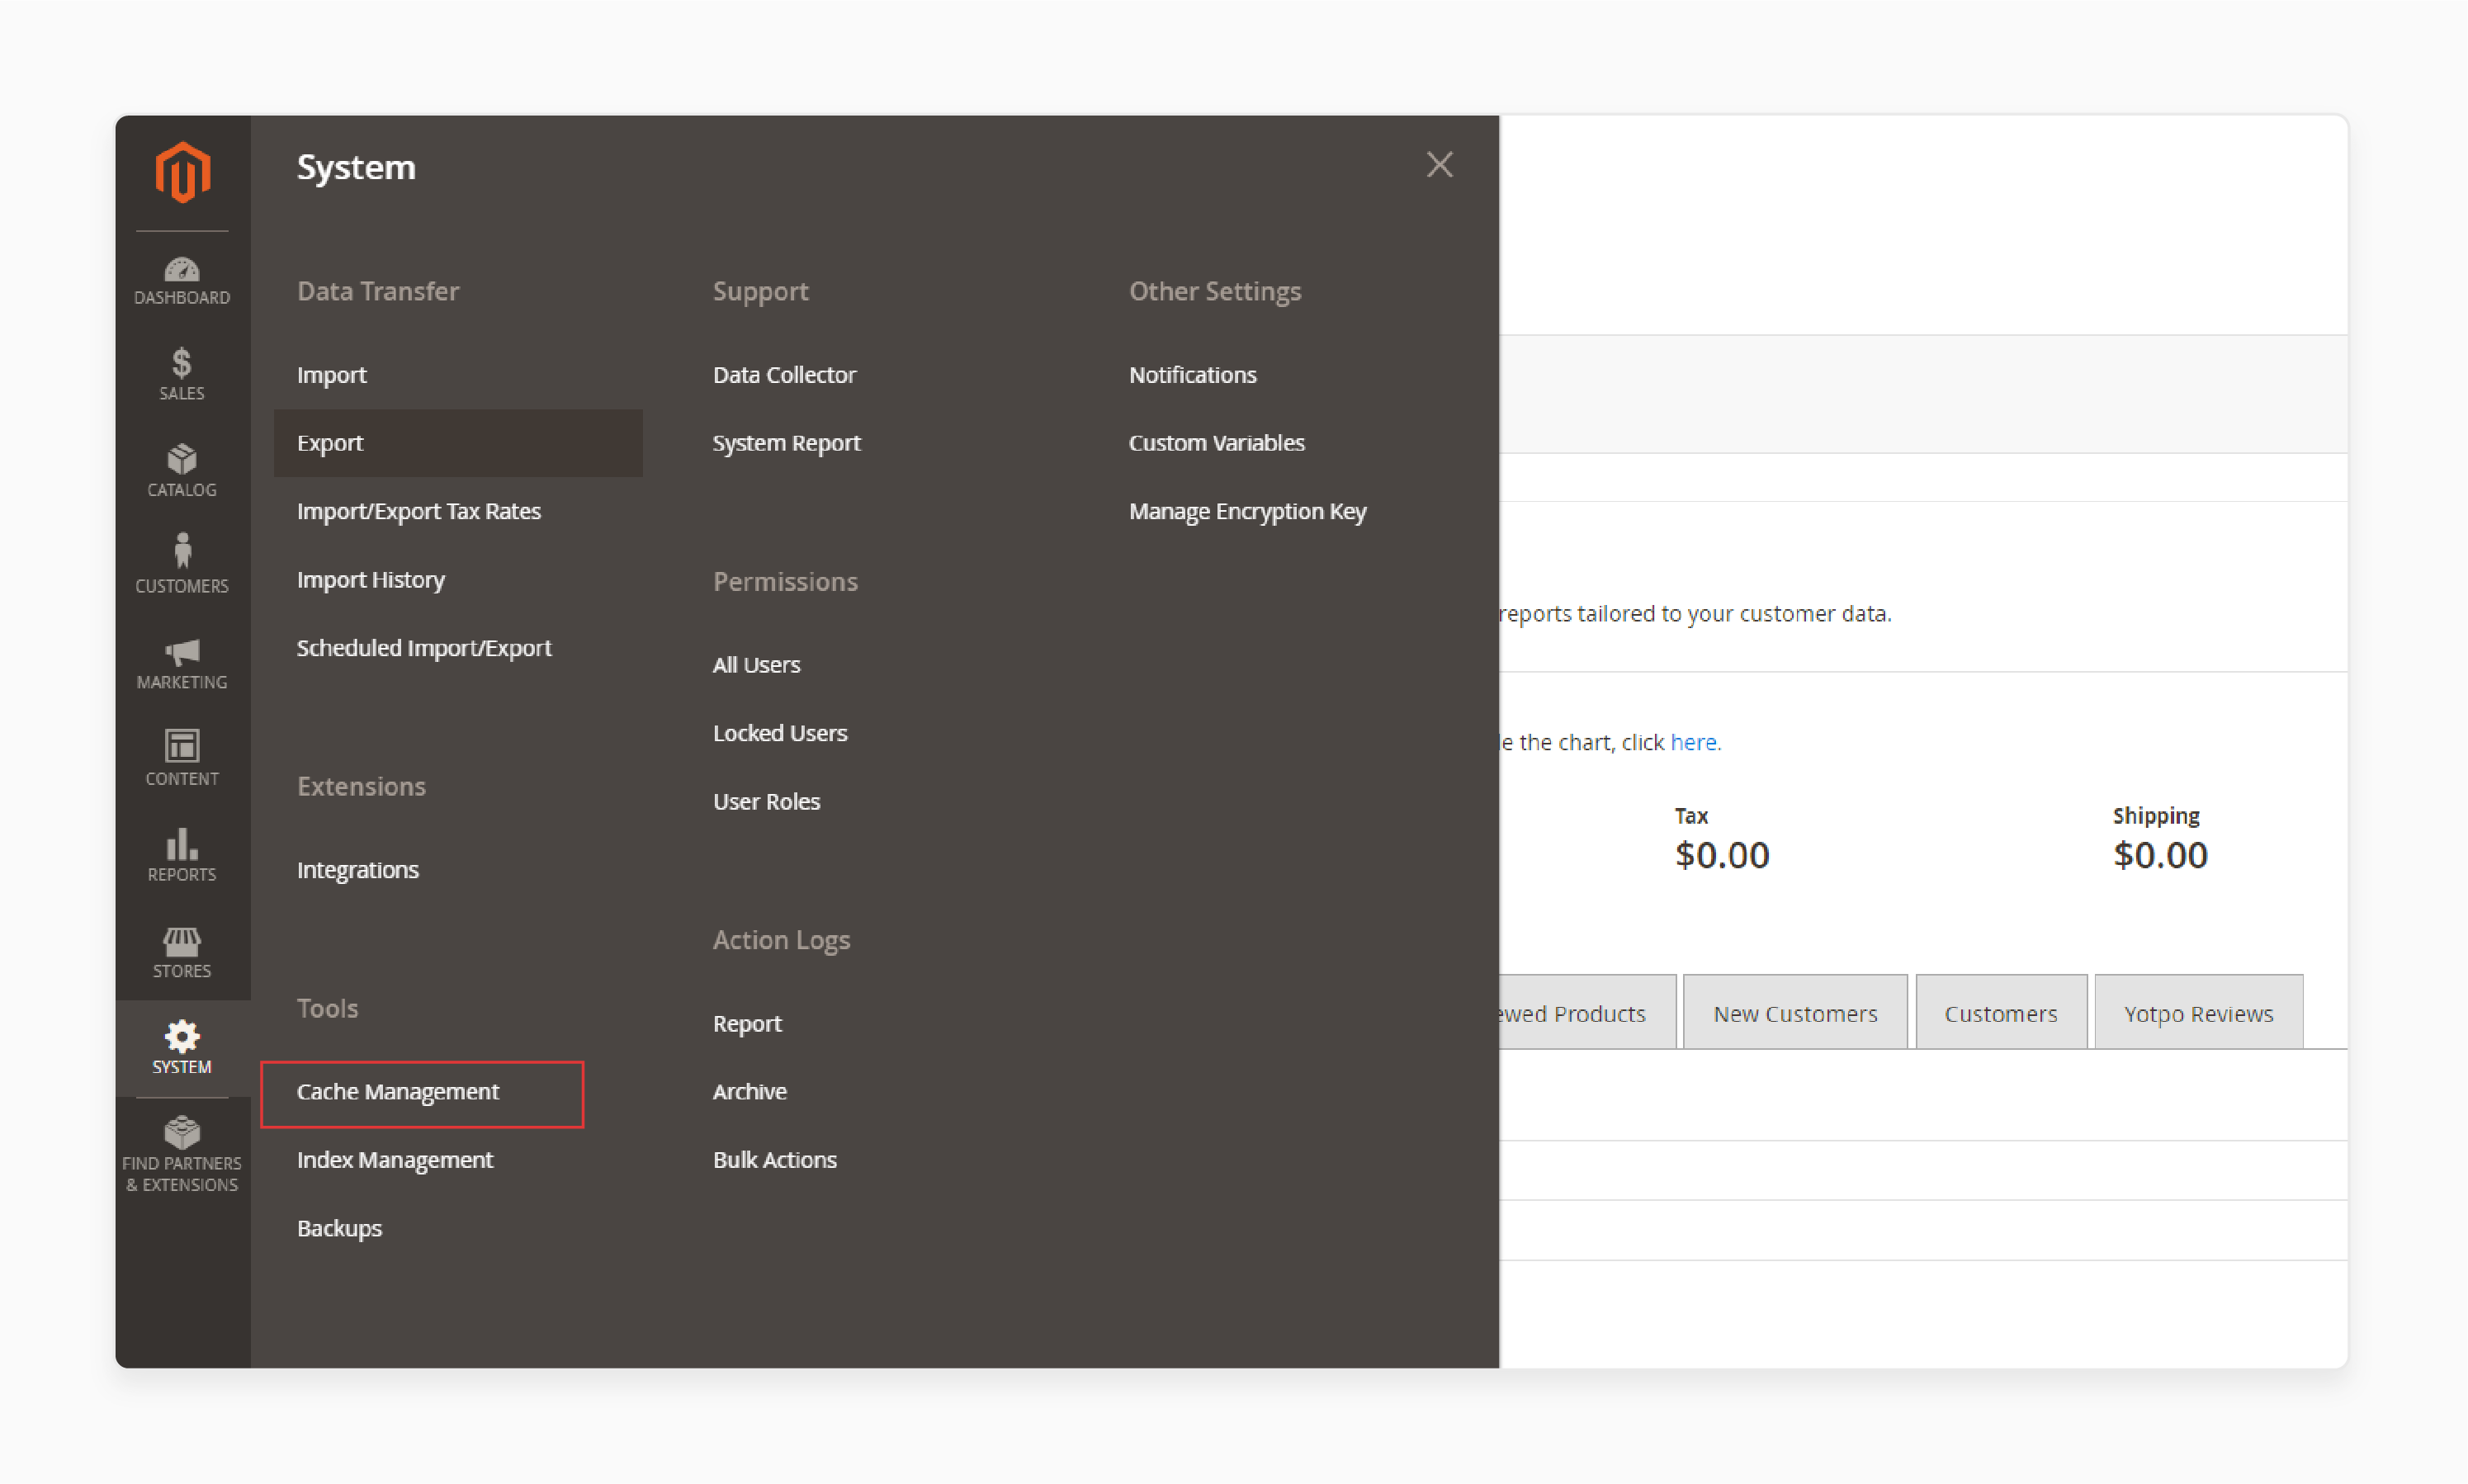The image size is (2468, 1484).
Task: Select Import/Export Tax Rates option
Action: (x=418, y=511)
